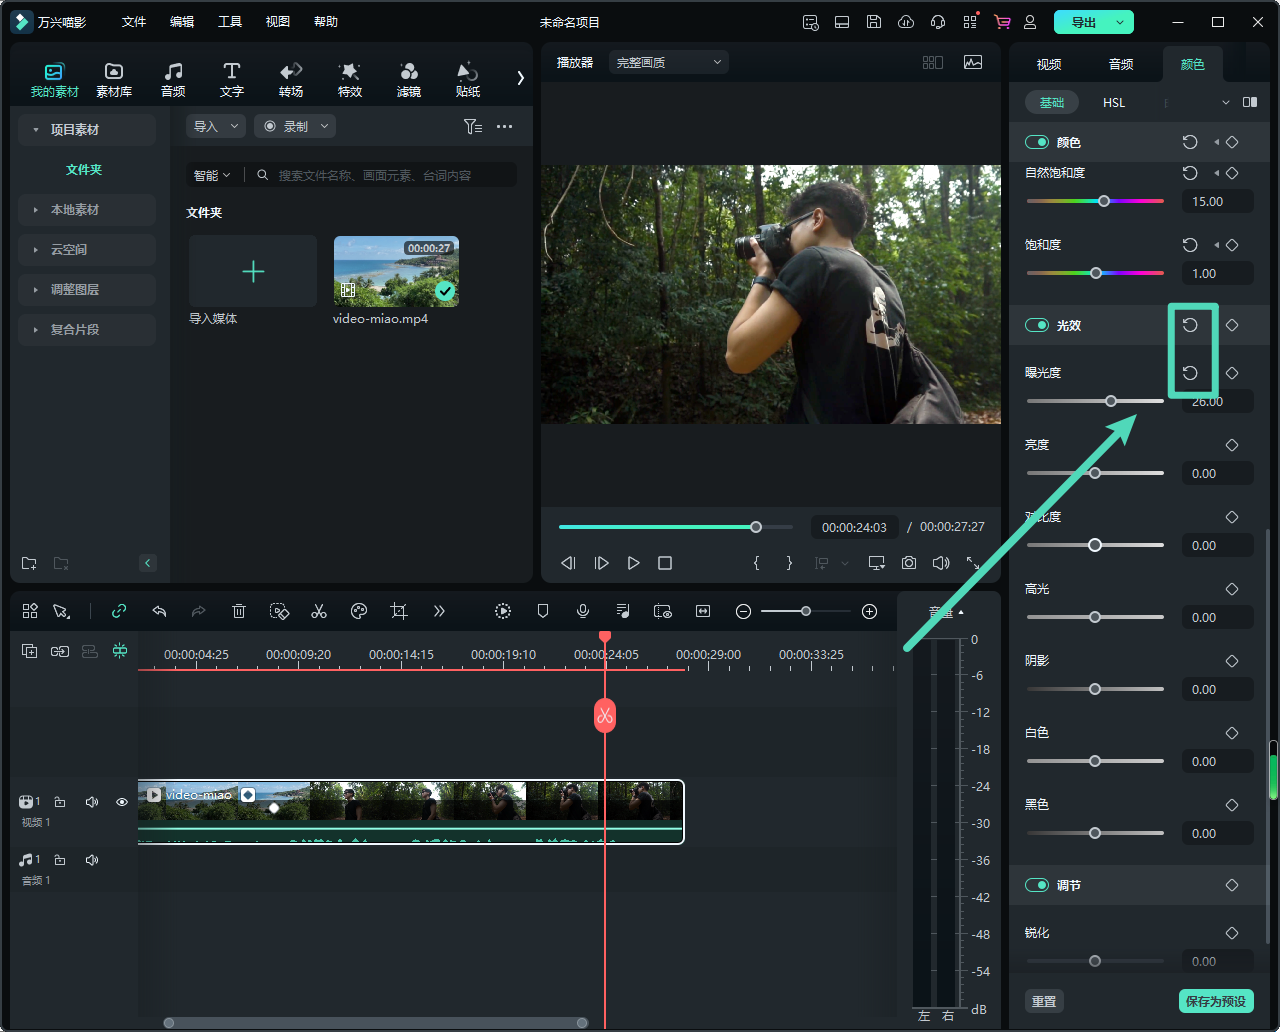
Task: Open the 完整画质 quality dropdown
Action: click(668, 62)
